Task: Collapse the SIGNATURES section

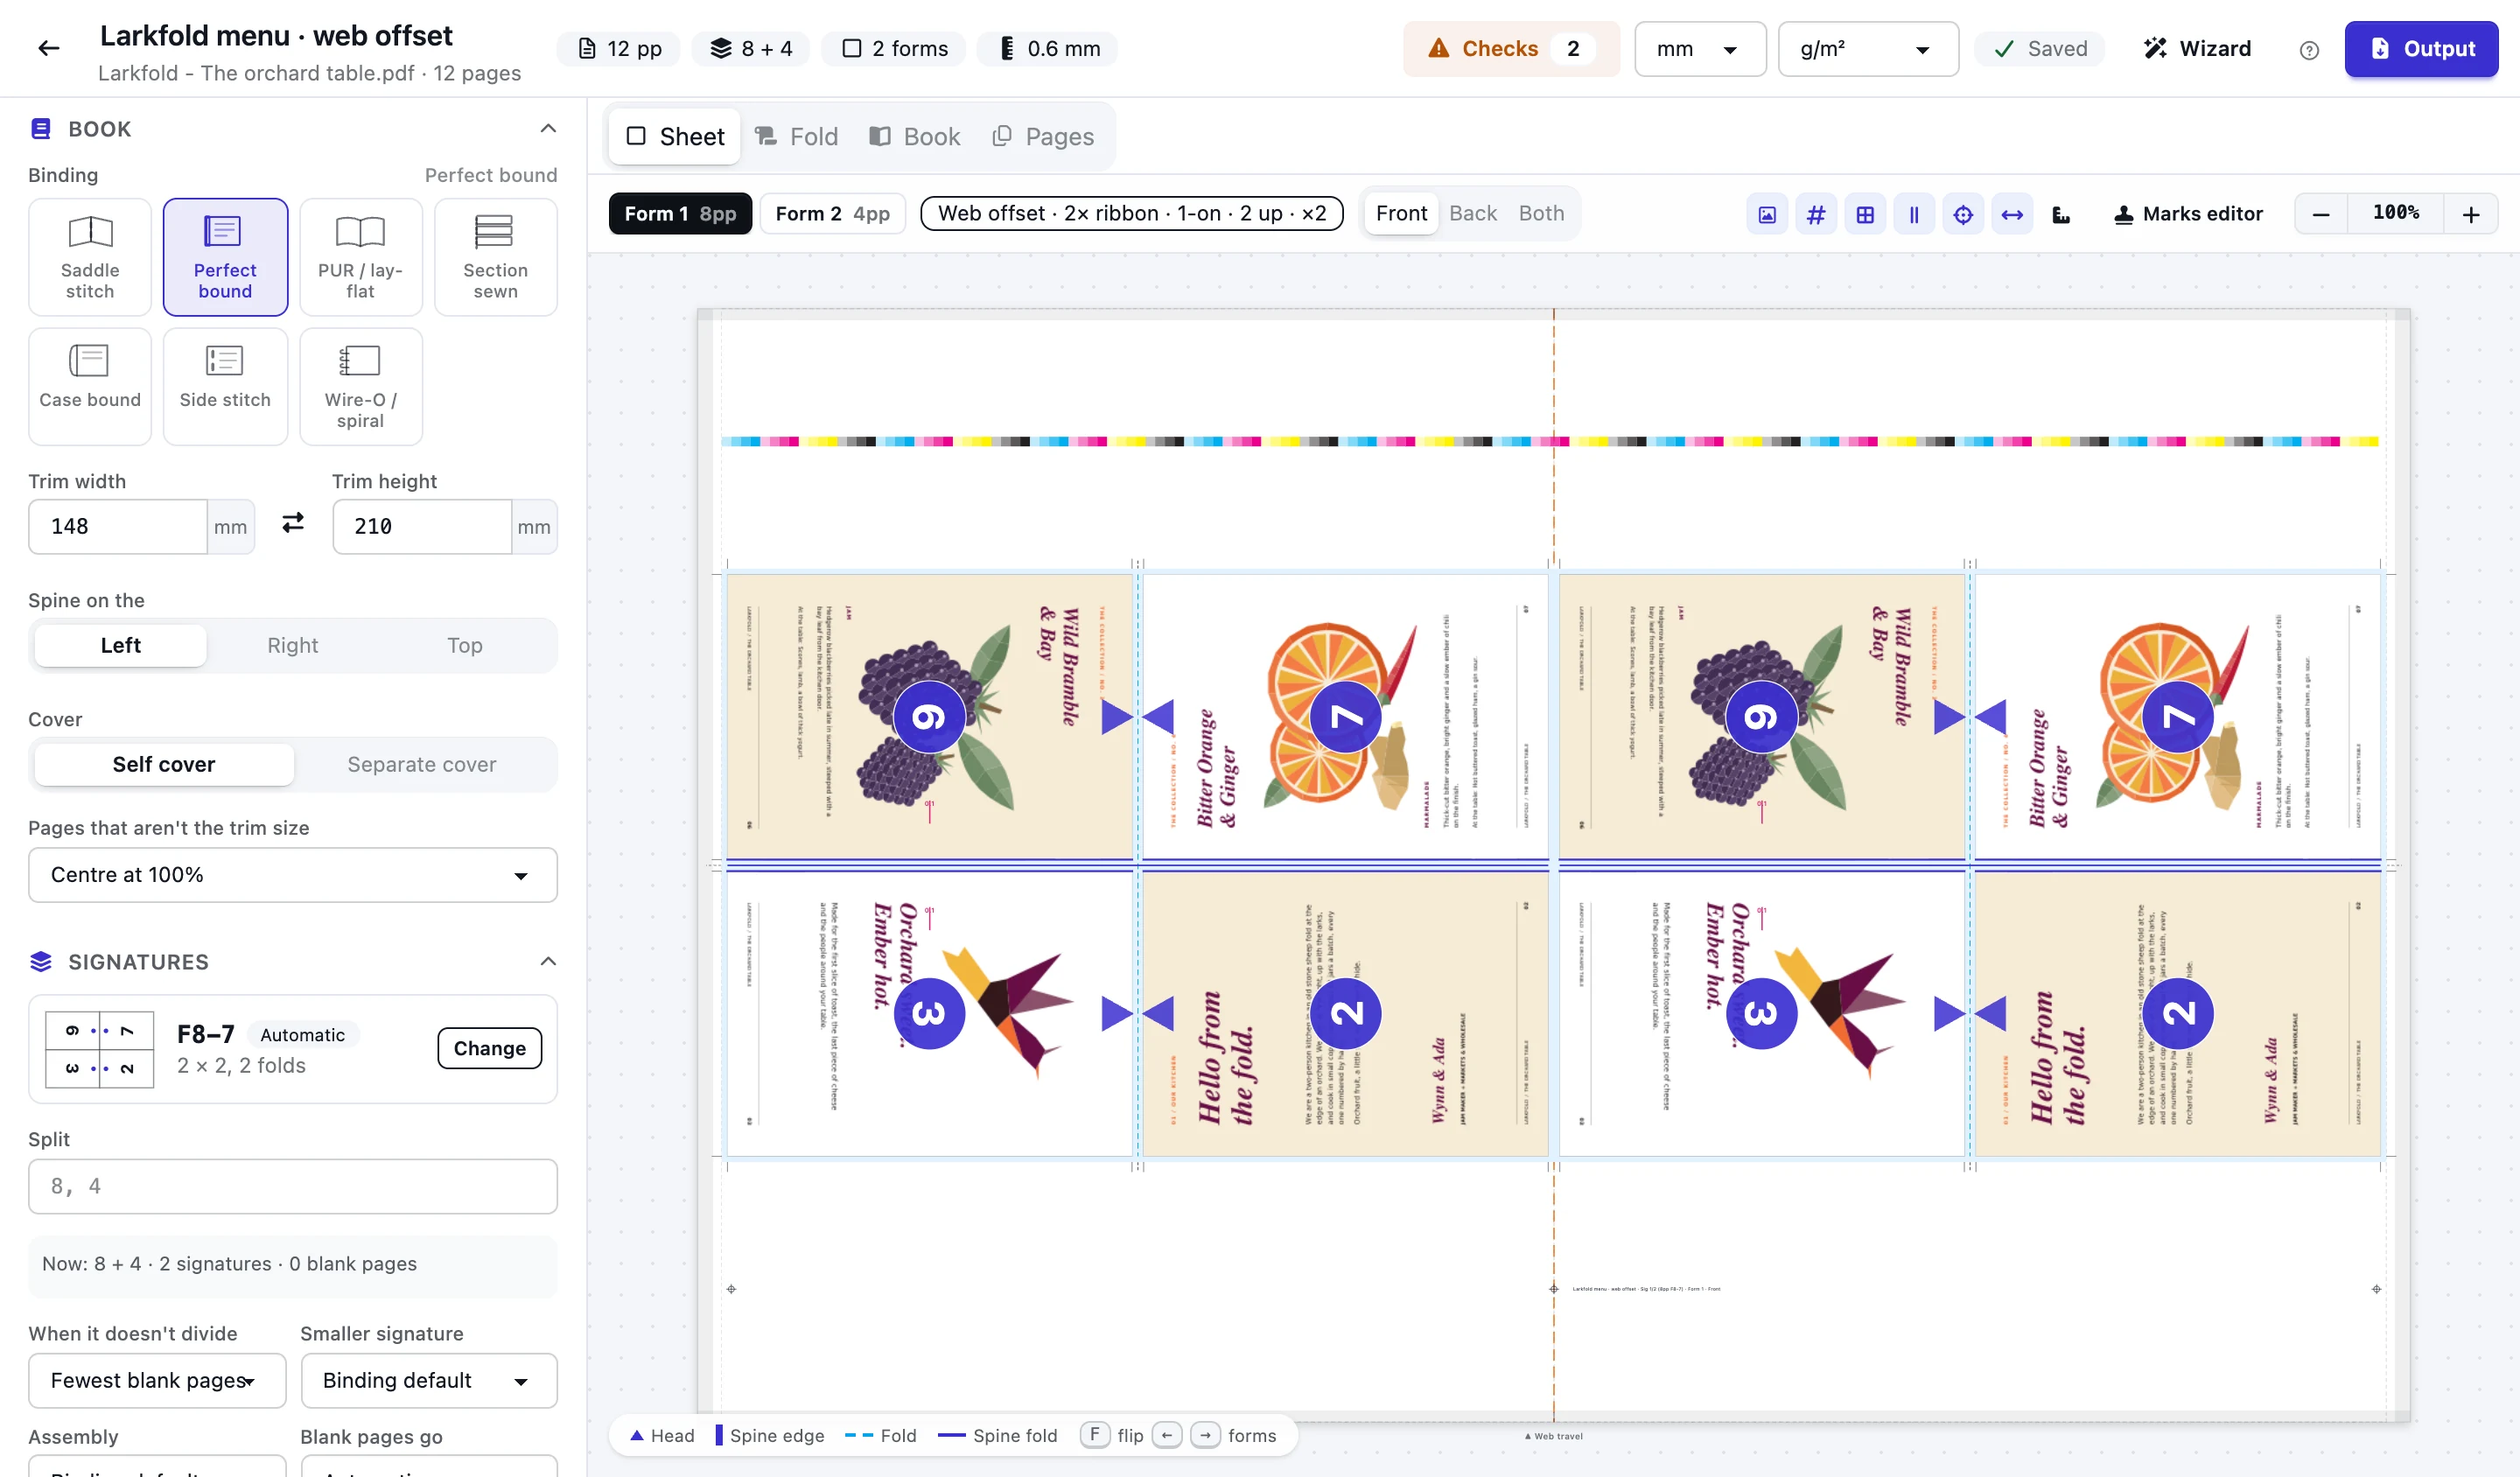Action: click(x=548, y=961)
